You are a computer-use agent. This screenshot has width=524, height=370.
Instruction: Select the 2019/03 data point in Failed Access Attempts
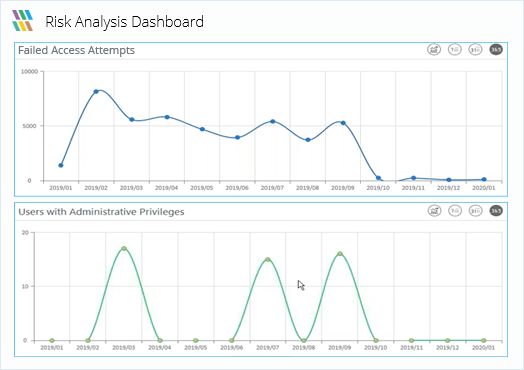pyautogui.click(x=132, y=119)
